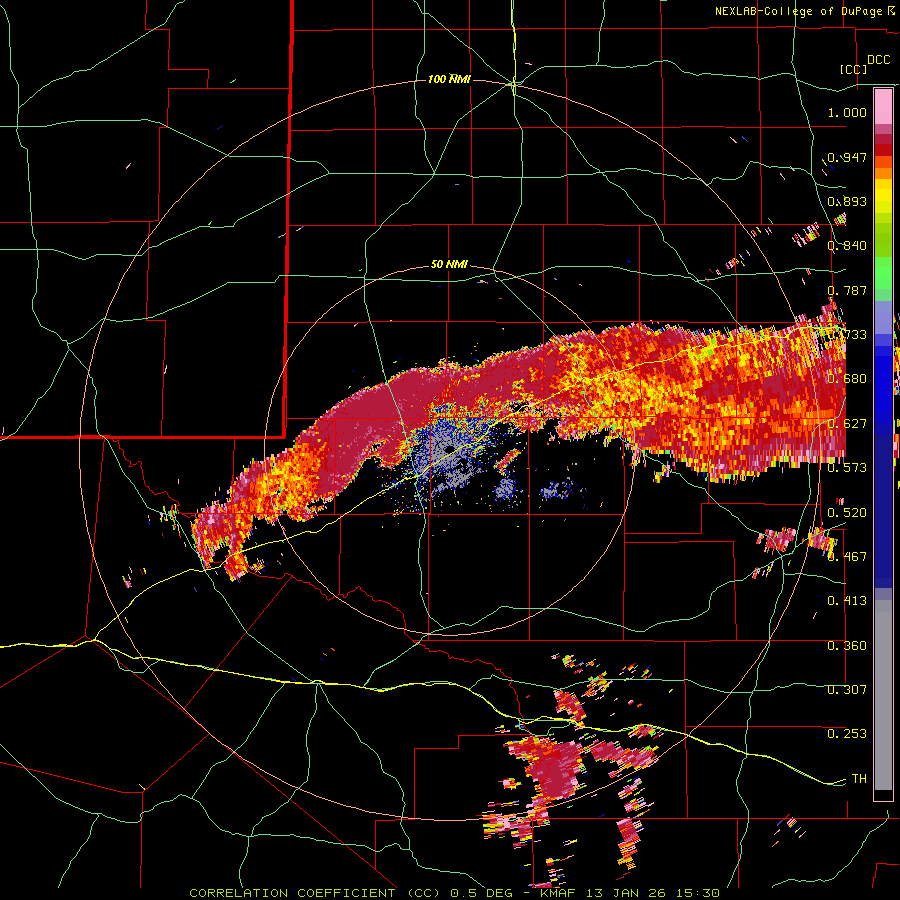Click the 0.520 scale value
Screen dimensions: 900x900
click(x=847, y=513)
